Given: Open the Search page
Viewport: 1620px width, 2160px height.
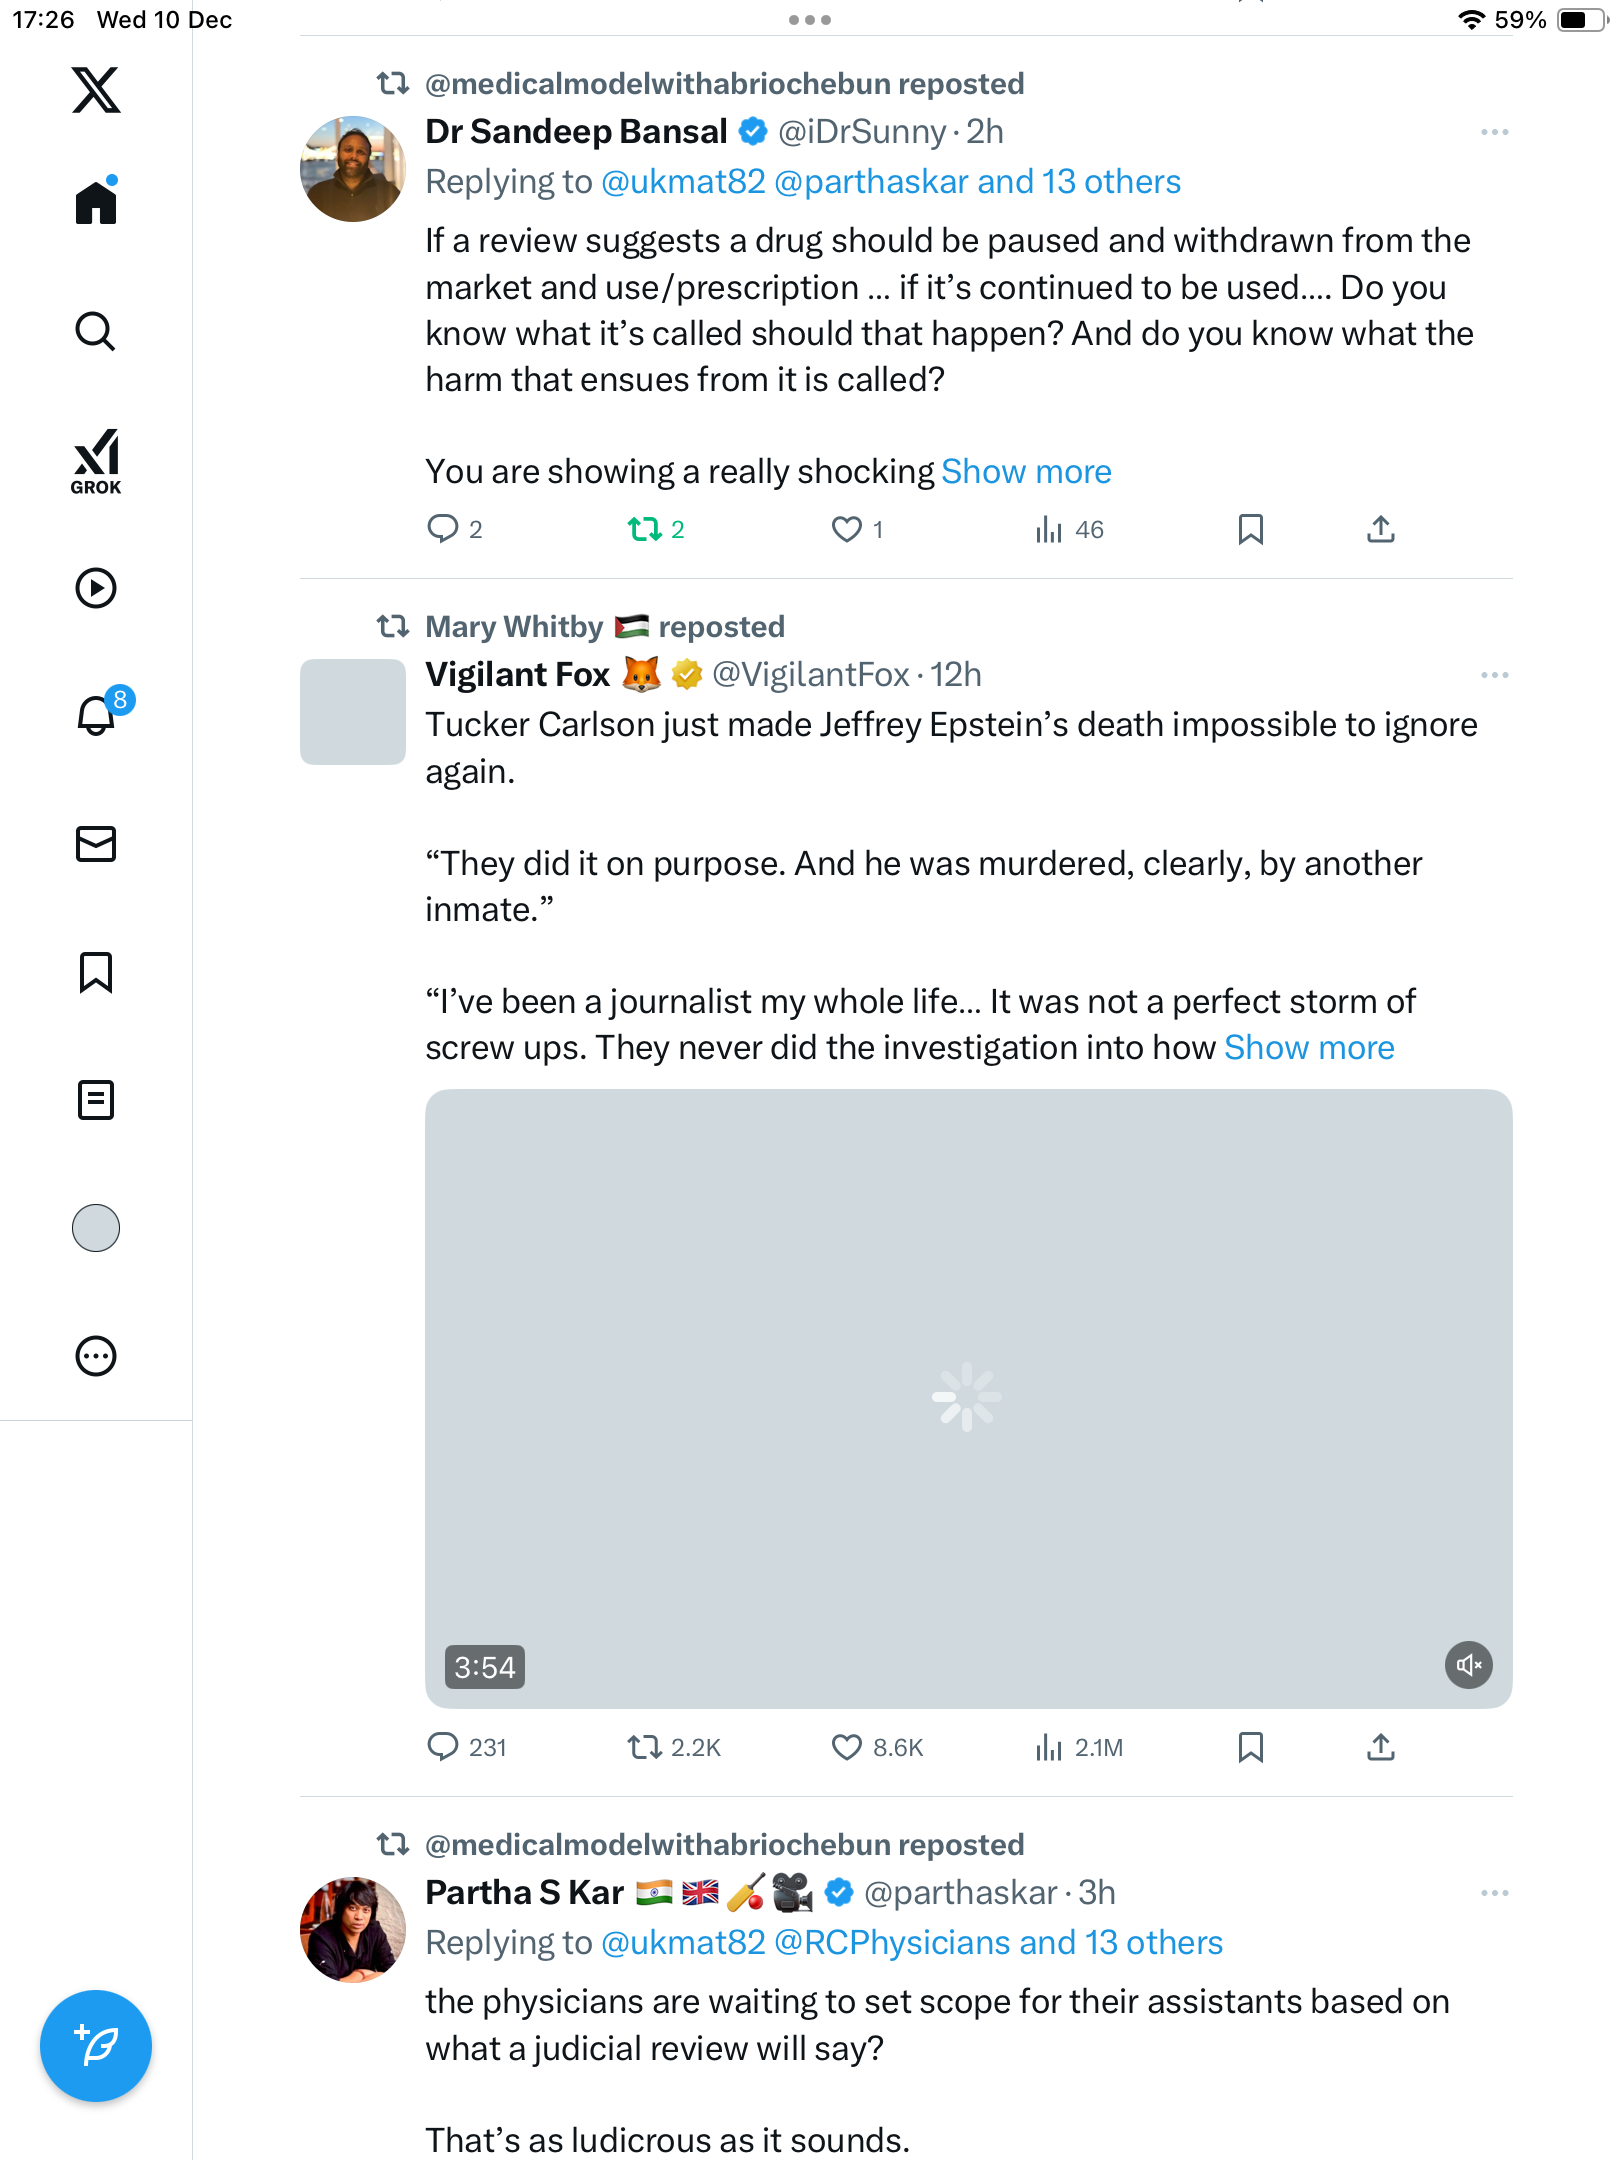Looking at the screenshot, I should point(96,331).
